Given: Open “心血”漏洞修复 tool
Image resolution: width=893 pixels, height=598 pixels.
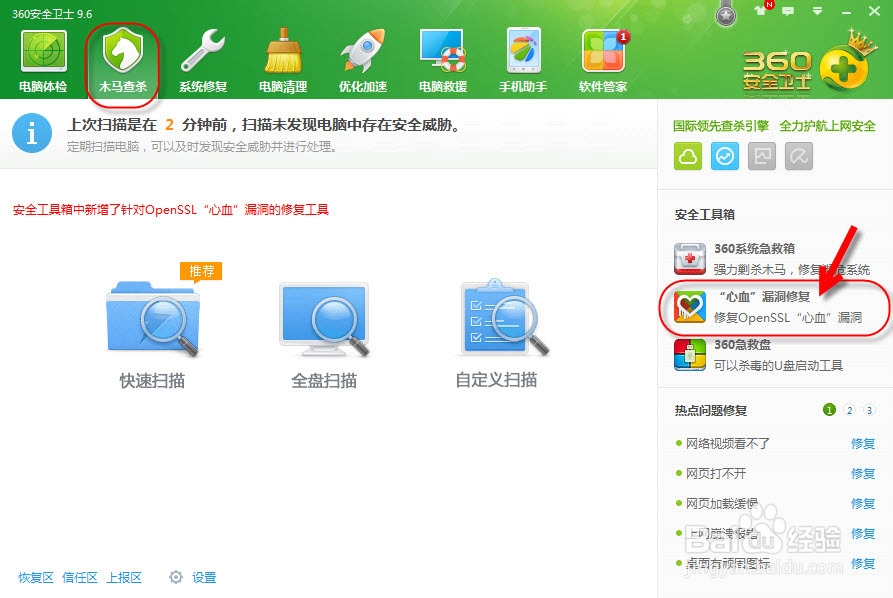Looking at the screenshot, I should 769,306.
